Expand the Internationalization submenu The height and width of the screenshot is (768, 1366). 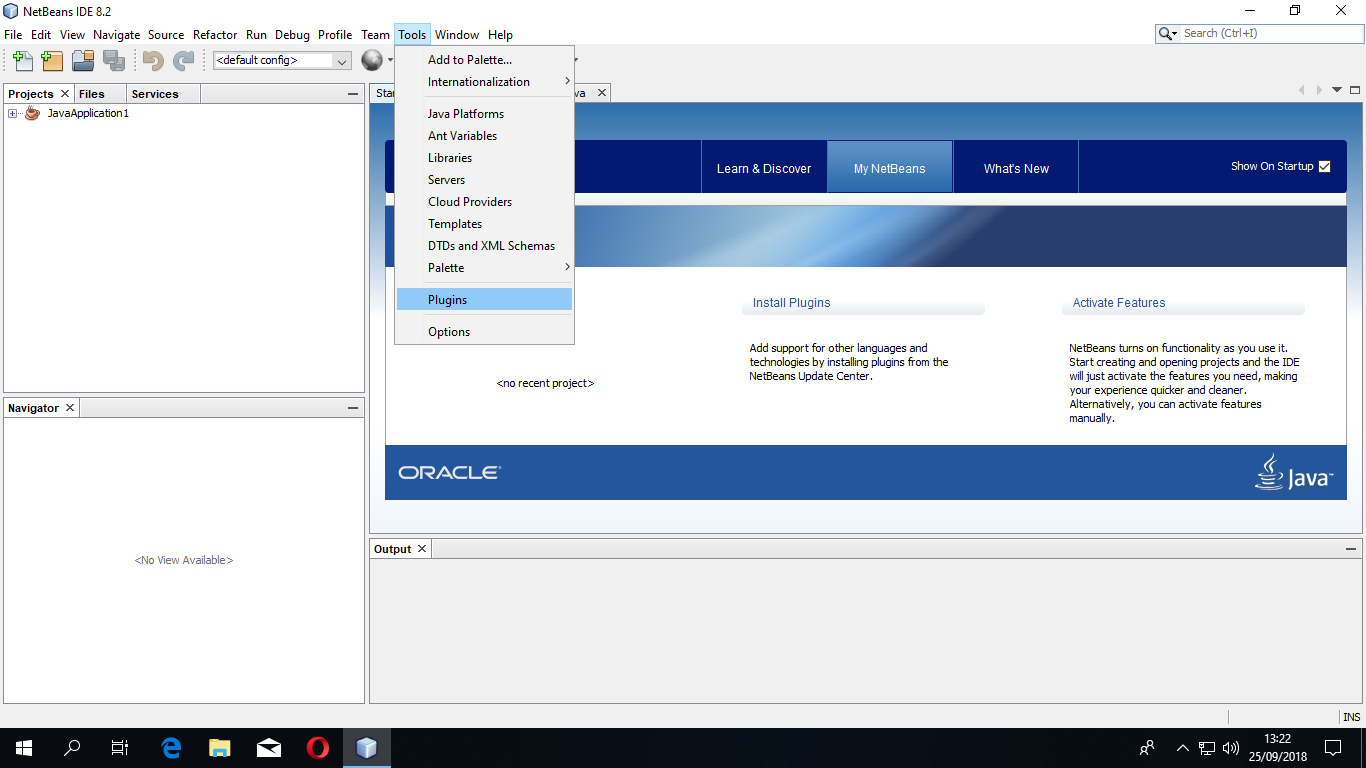484,82
